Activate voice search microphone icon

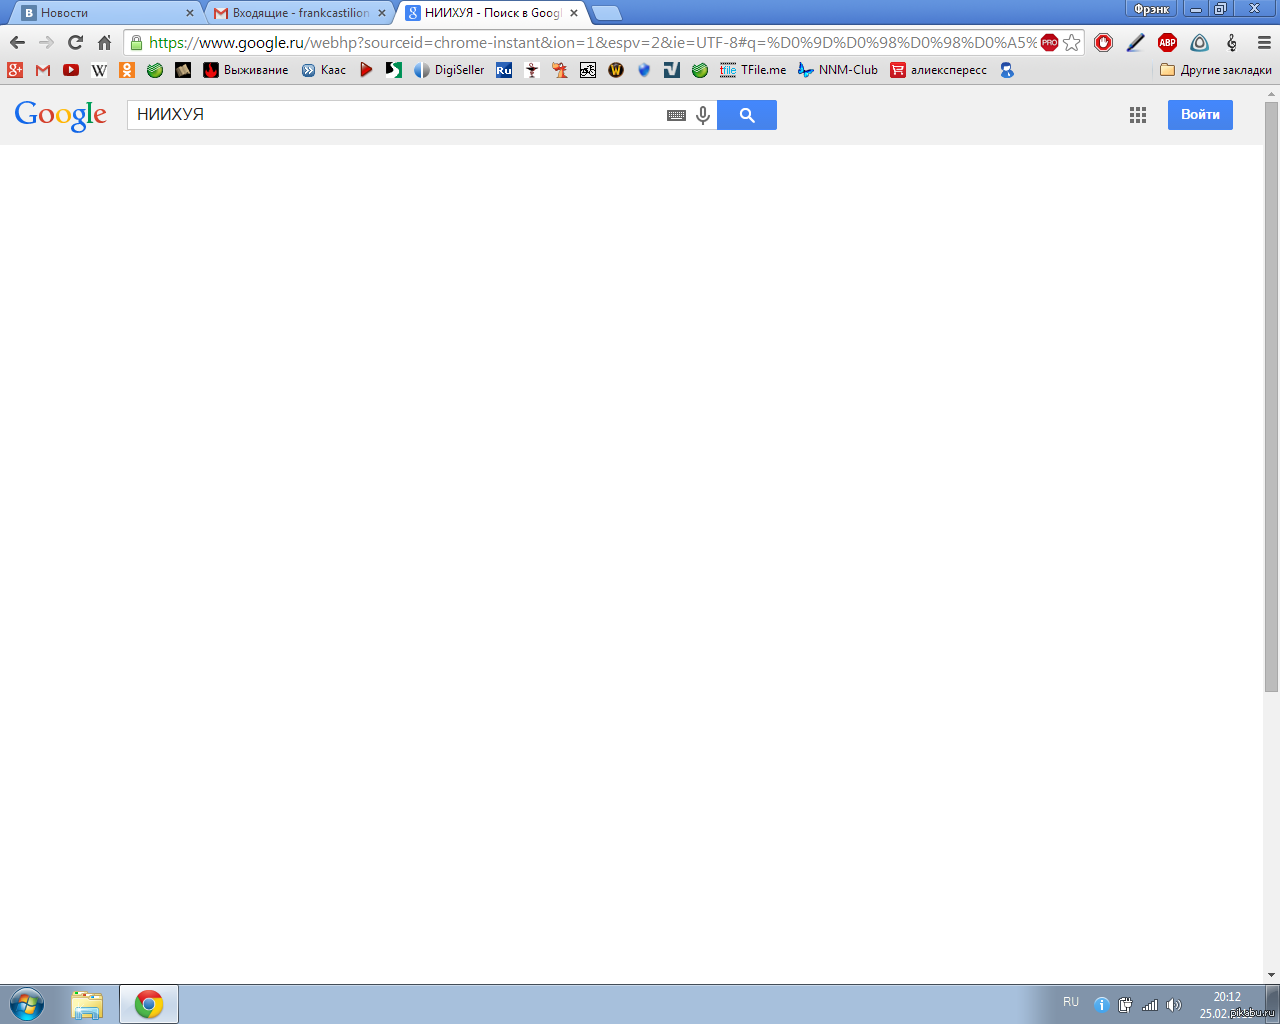click(703, 115)
